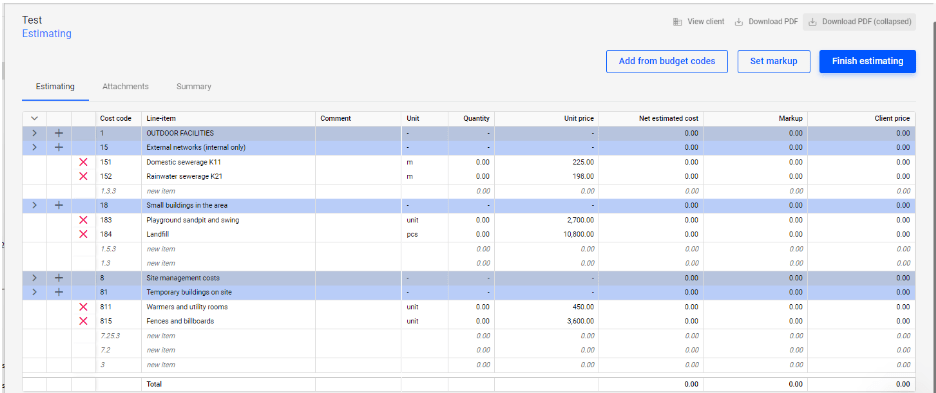Image resolution: width=936 pixels, height=393 pixels.
Task: Click Add from budget codes button
Action: click(x=667, y=61)
